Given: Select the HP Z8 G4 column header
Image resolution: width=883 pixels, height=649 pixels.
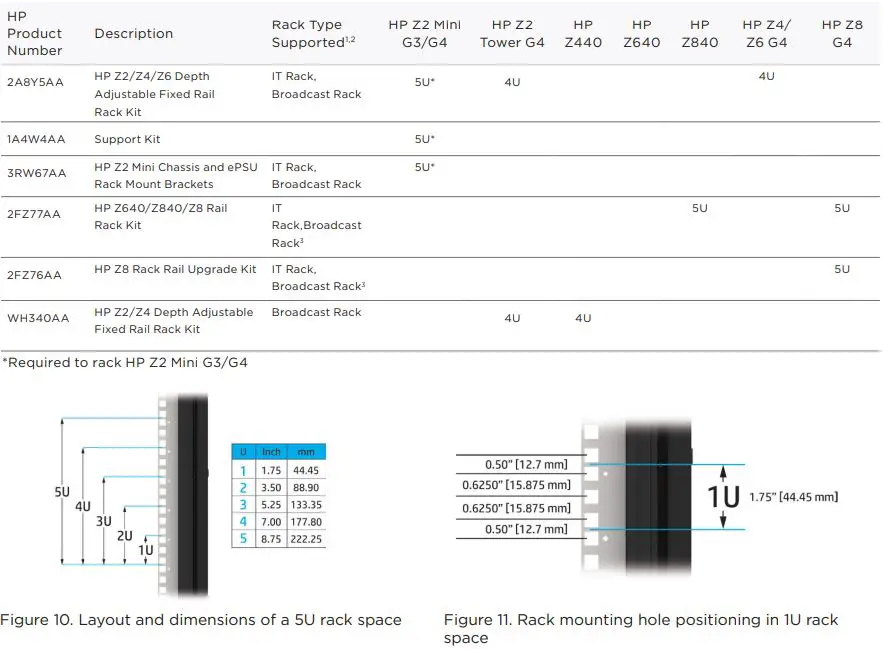Looking at the screenshot, I should click(839, 32).
